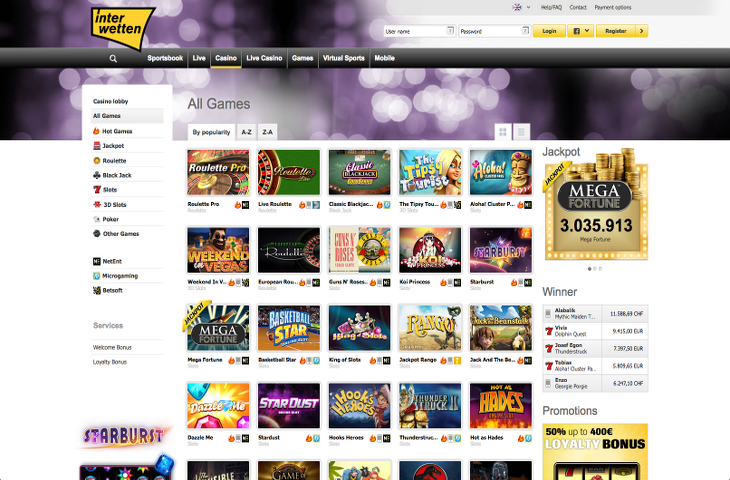Expand the Facebook login dropdown arrow
Viewport: 730px width, 480px height.
tap(587, 31)
